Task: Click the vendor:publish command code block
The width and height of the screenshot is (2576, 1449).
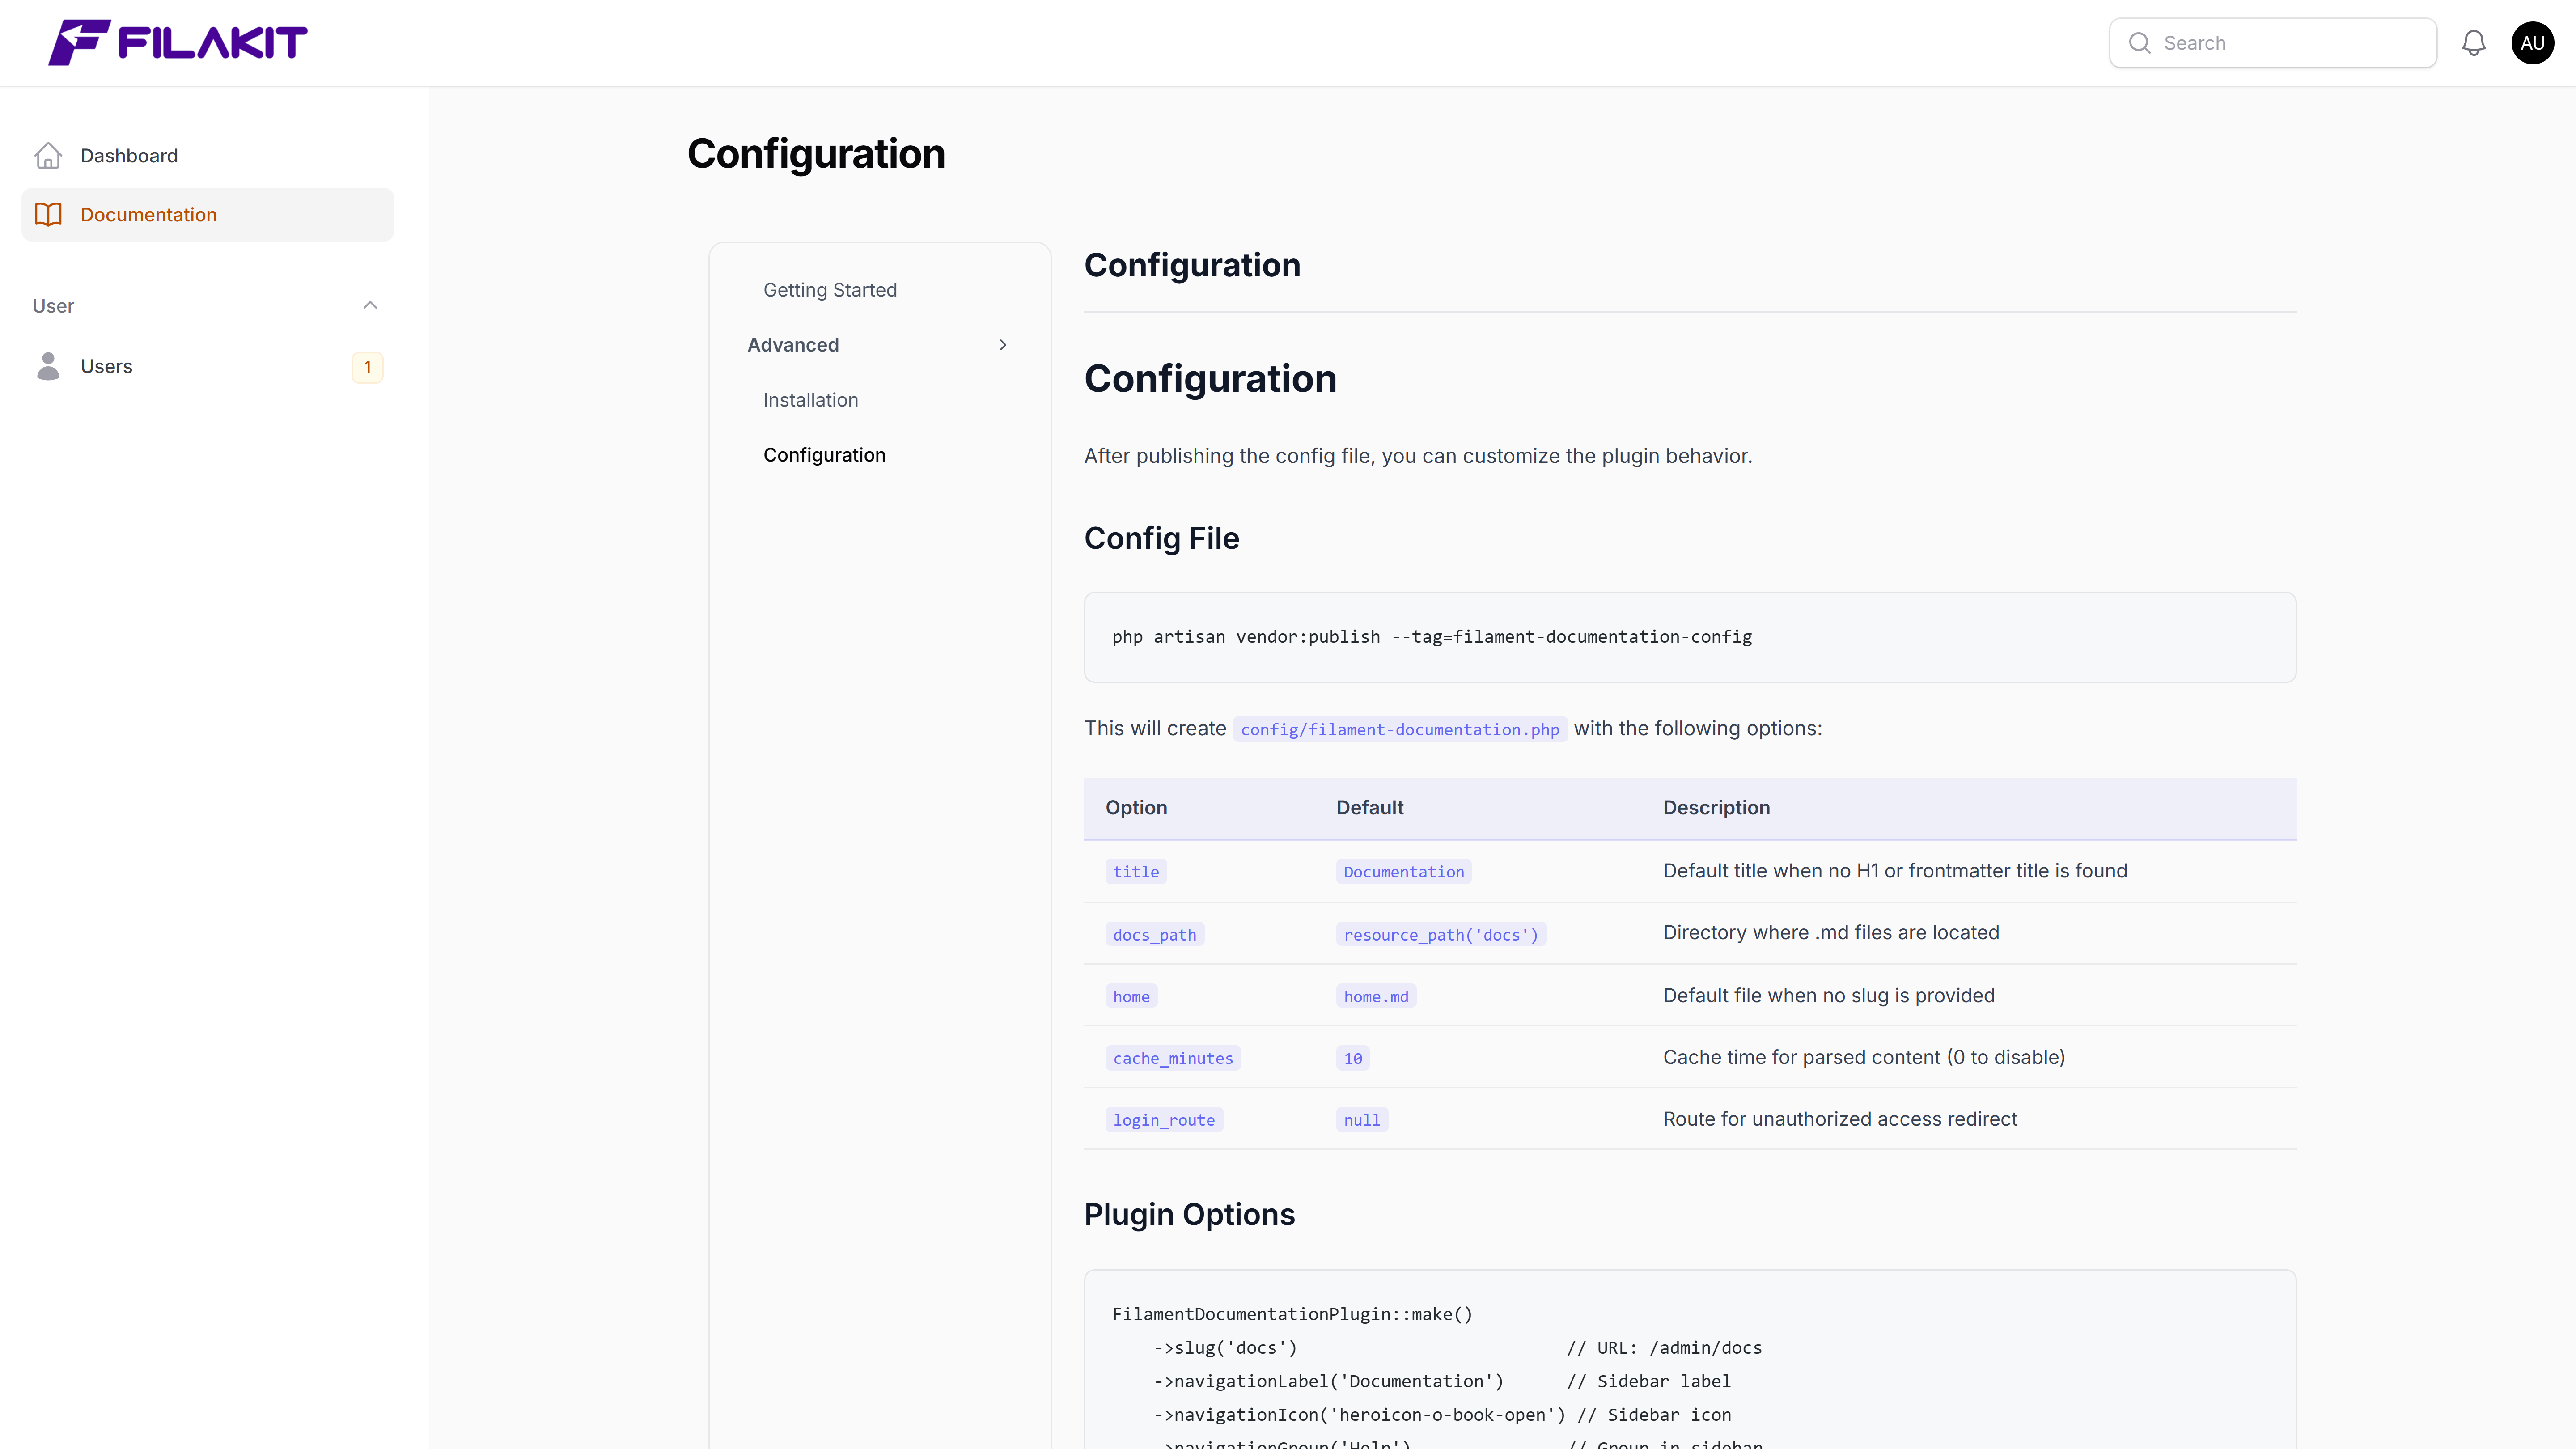Action: coord(1690,637)
